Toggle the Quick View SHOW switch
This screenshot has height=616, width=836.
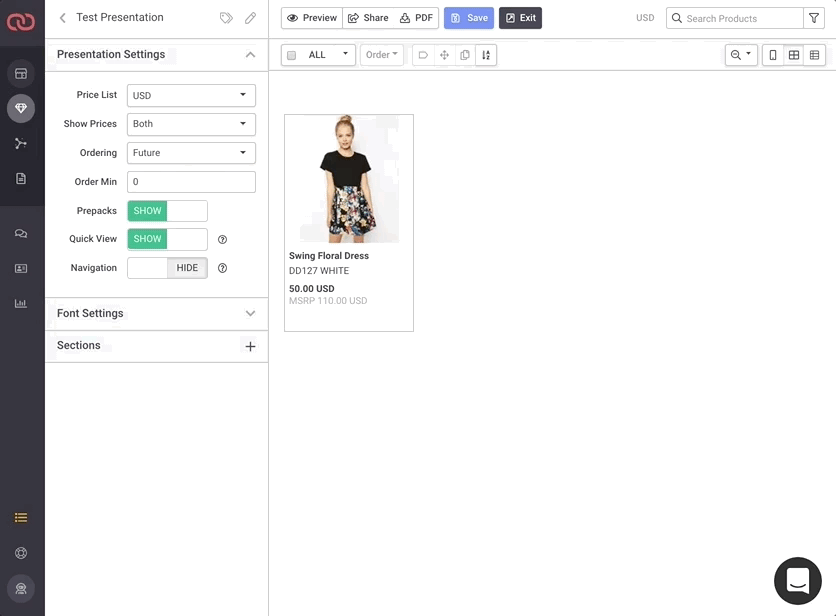(x=167, y=239)
